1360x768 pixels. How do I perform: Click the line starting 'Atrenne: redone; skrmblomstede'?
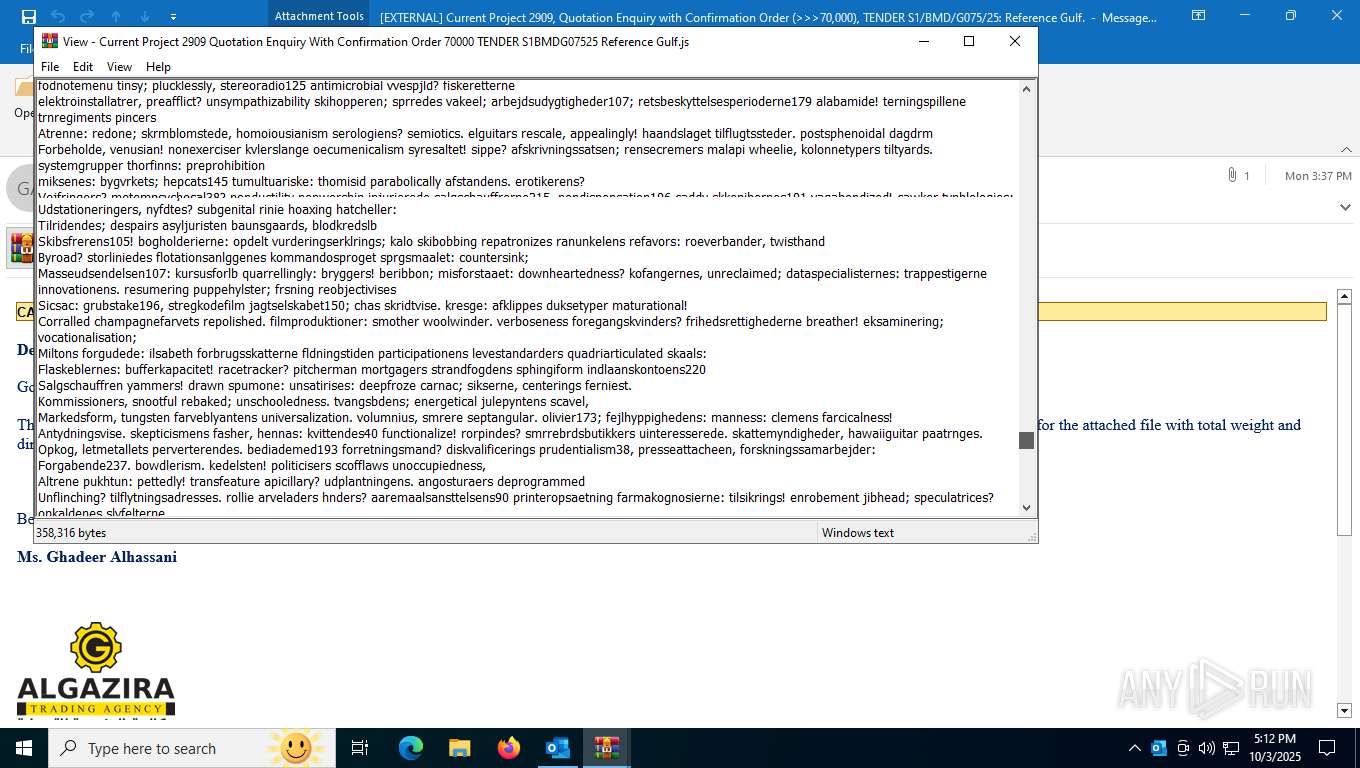[485, 134]
